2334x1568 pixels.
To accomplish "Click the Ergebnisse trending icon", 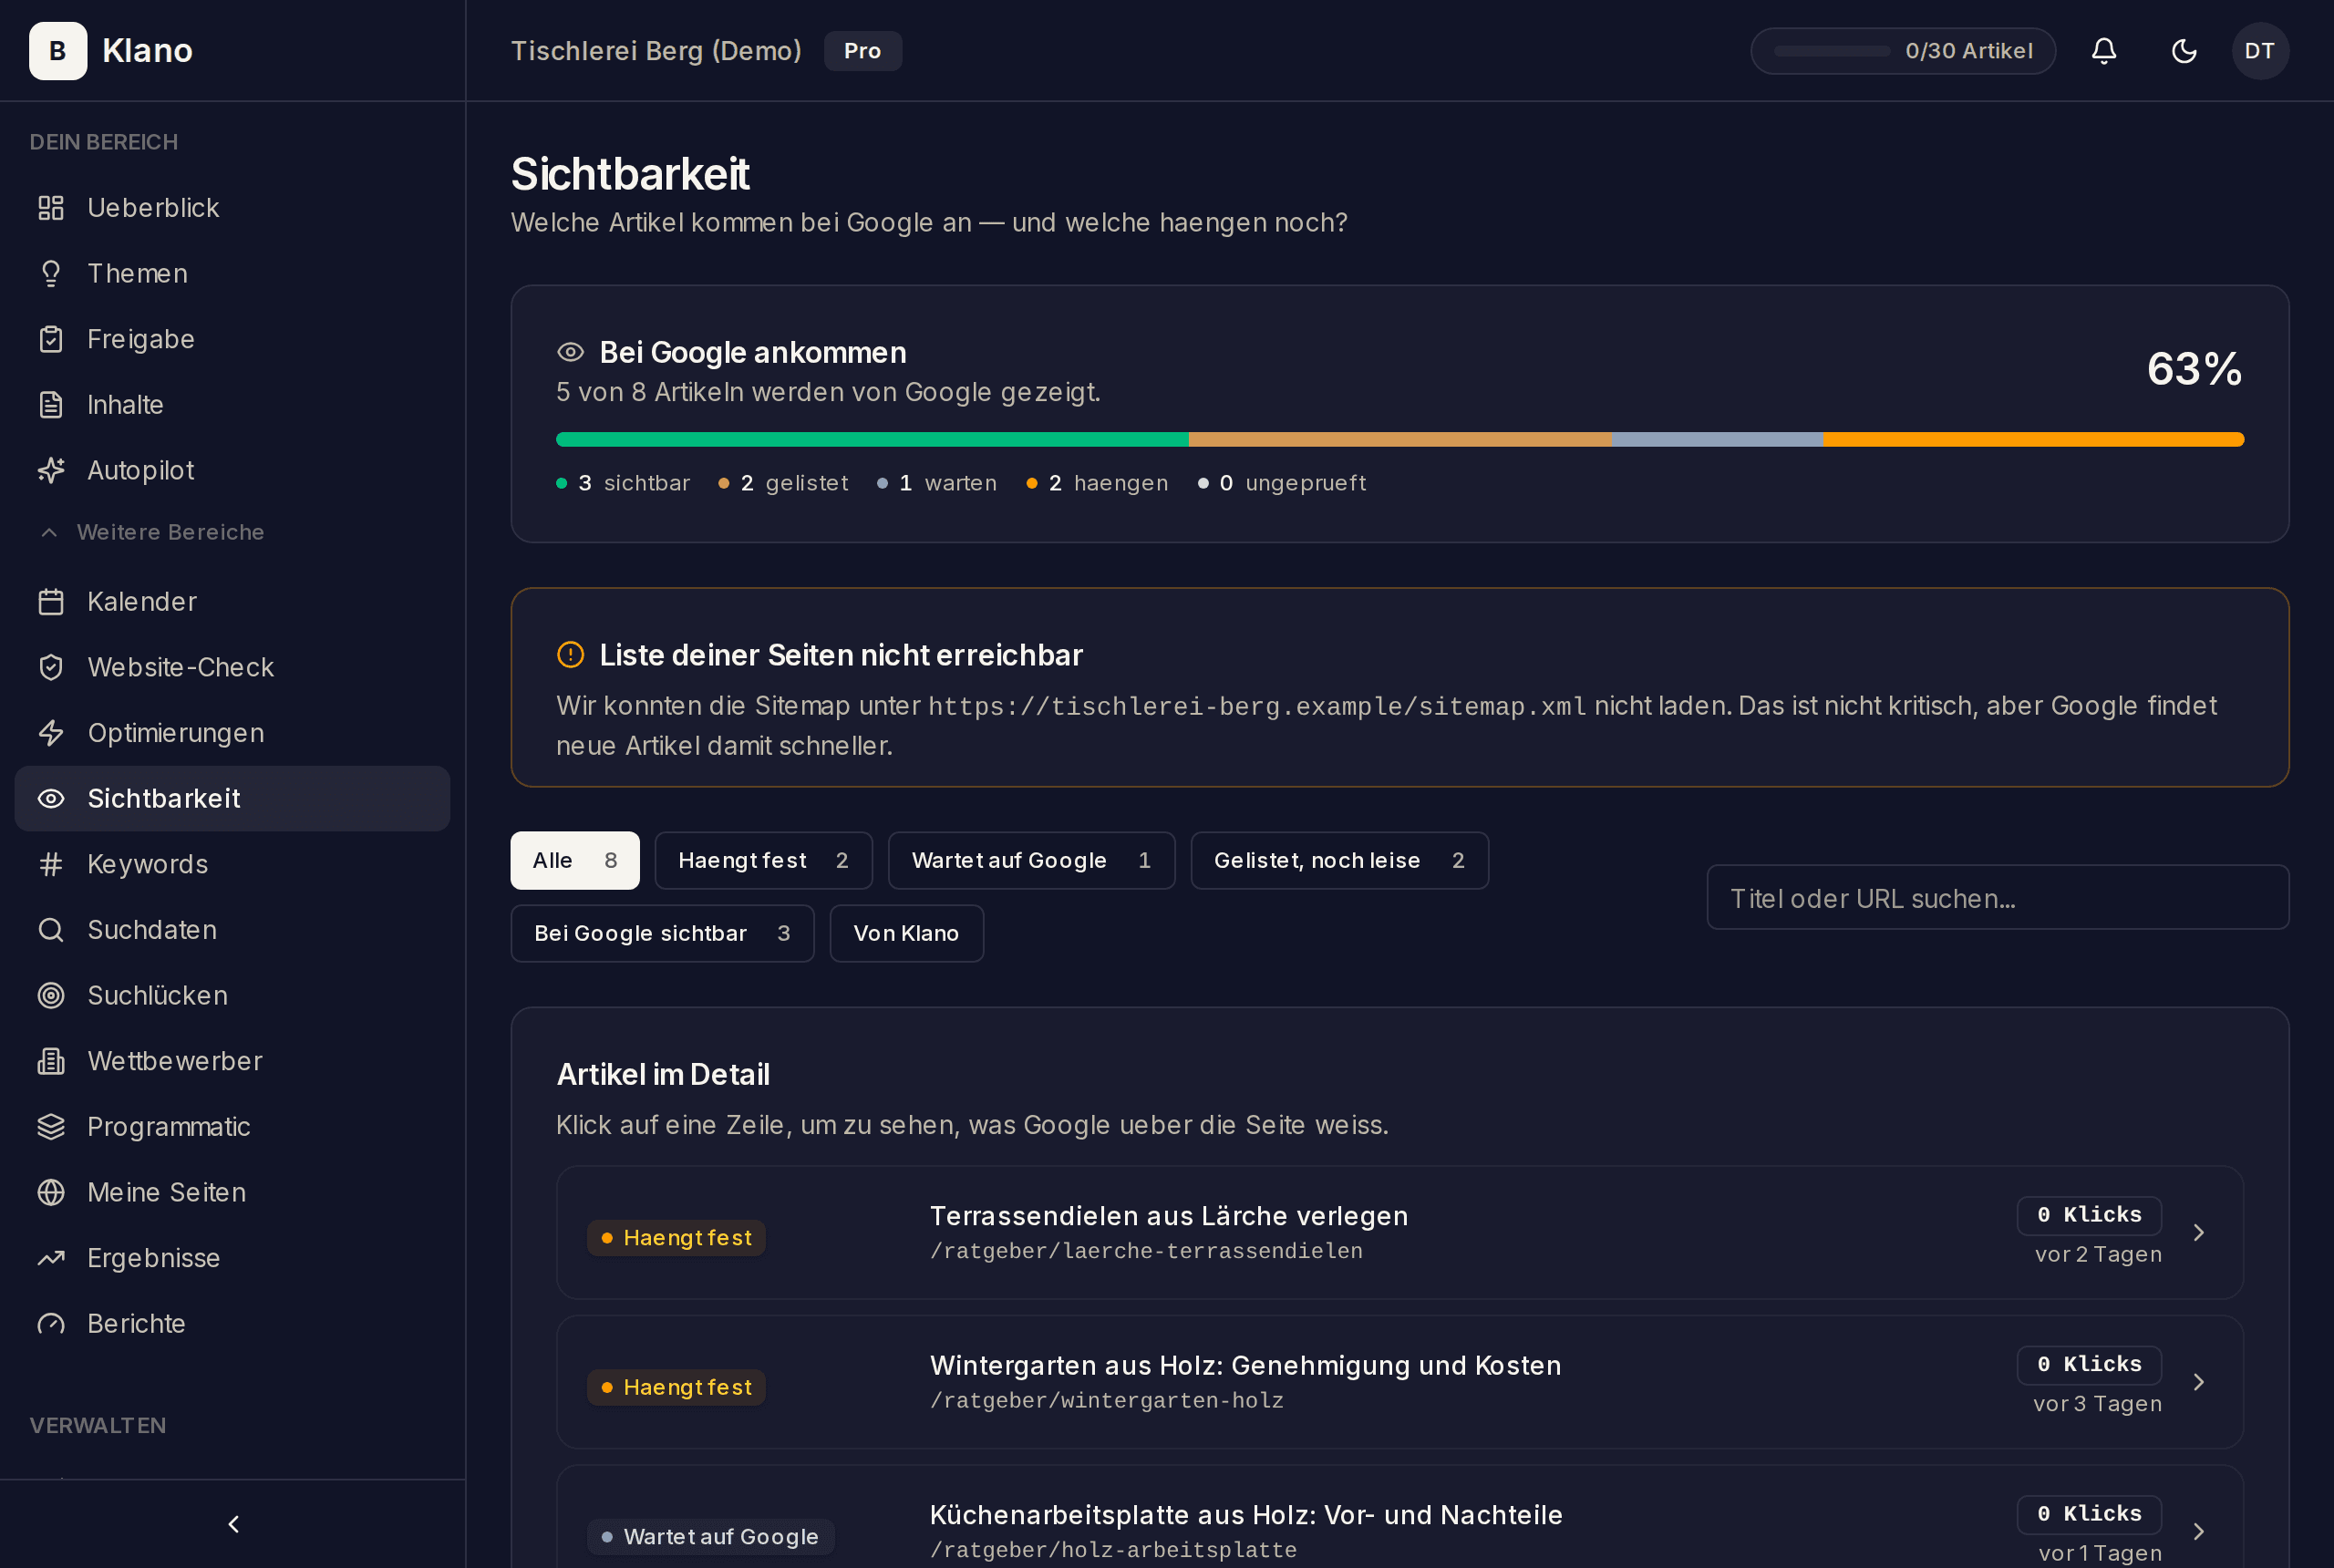I will point(51,1258).
